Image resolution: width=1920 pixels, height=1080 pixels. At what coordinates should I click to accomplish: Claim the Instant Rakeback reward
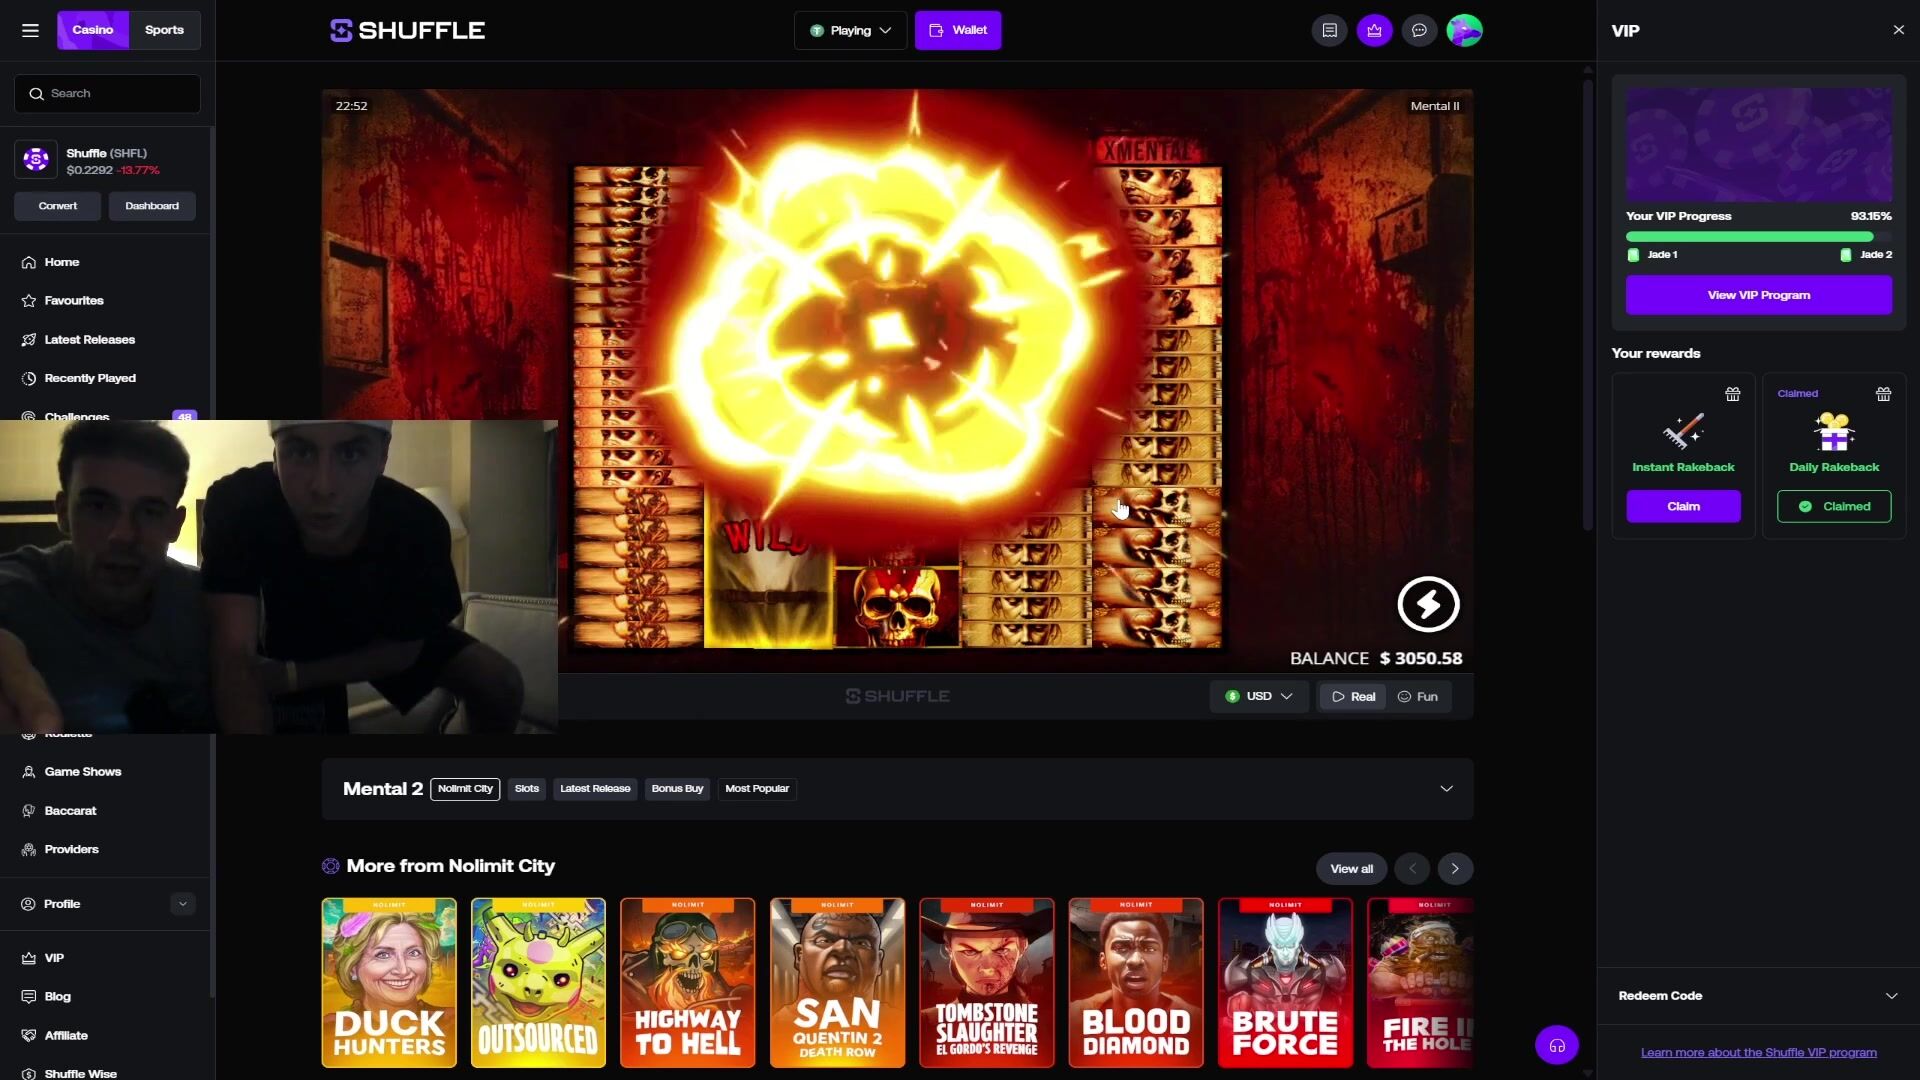pos(1683,506)
